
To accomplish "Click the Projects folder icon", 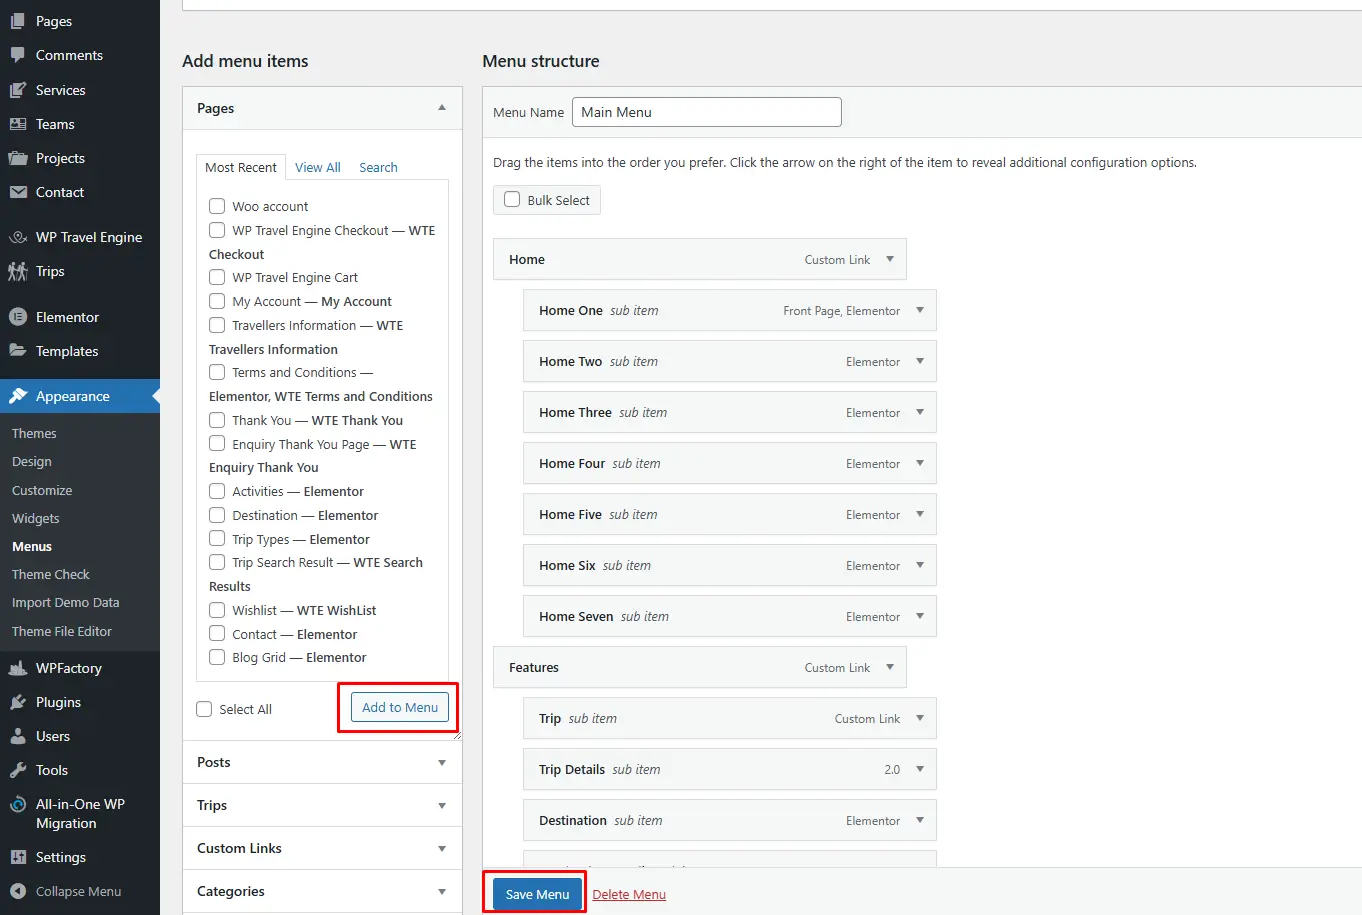I will (x=18, y=158).
